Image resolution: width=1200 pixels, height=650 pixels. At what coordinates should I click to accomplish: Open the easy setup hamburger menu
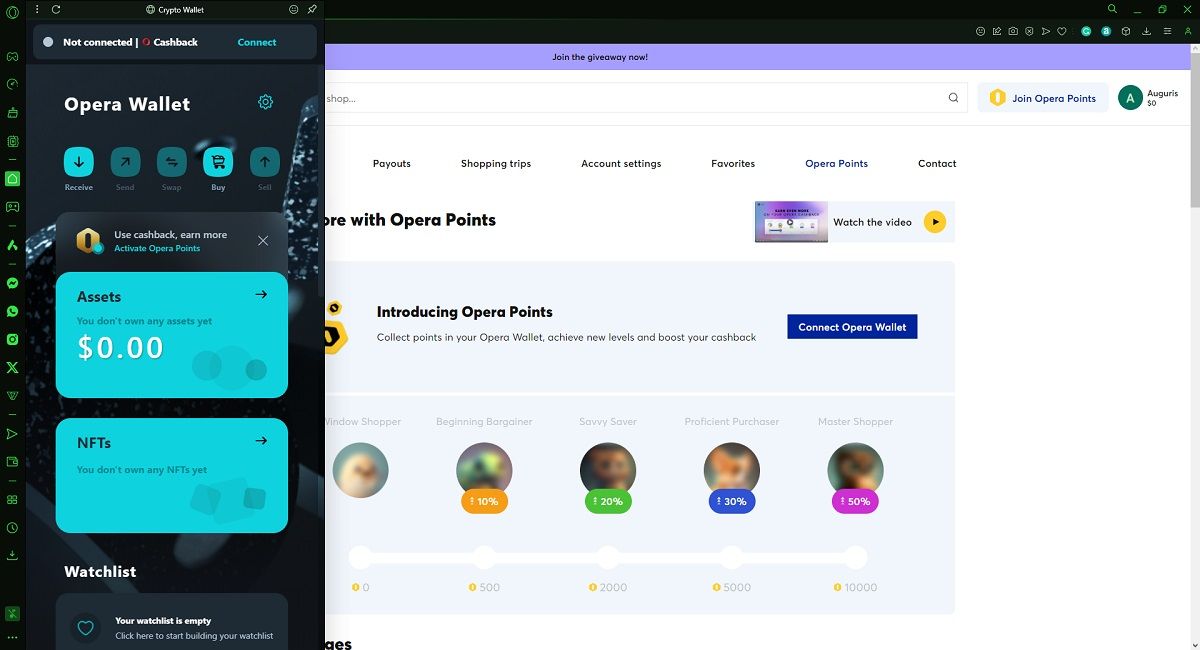[x=1167, y=31]
